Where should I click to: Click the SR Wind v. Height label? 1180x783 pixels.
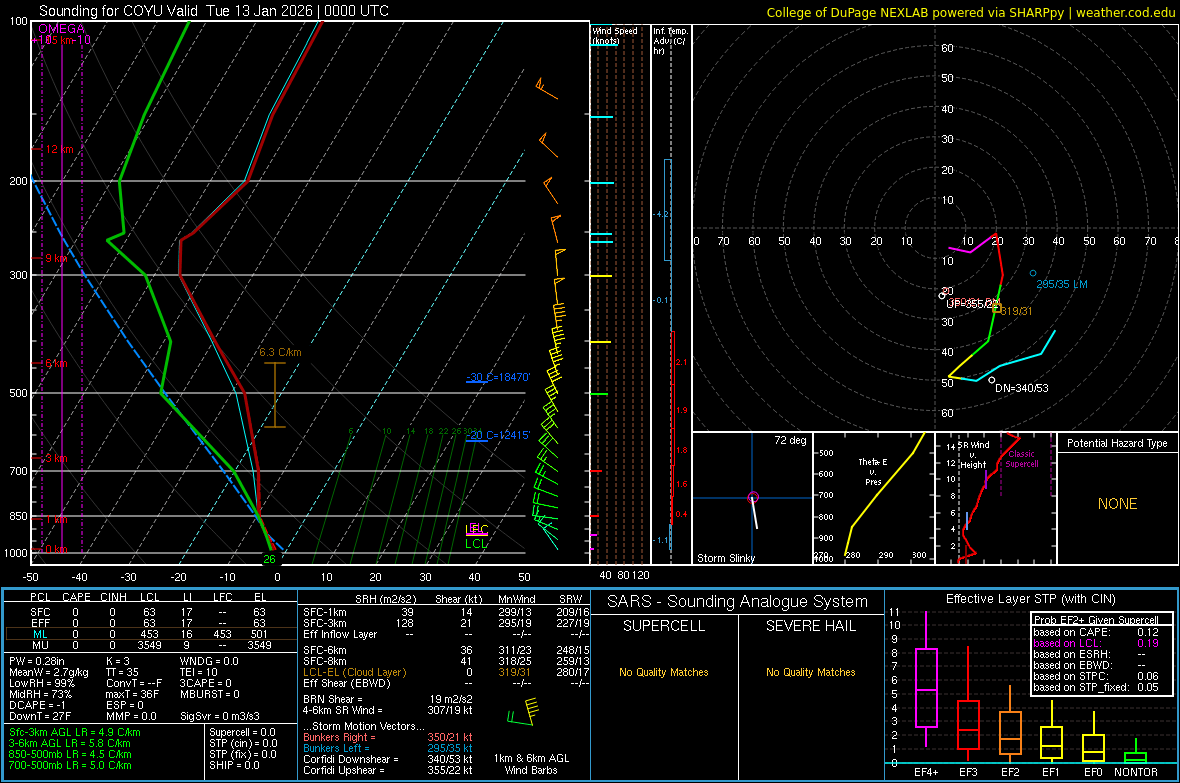[974, 455]
